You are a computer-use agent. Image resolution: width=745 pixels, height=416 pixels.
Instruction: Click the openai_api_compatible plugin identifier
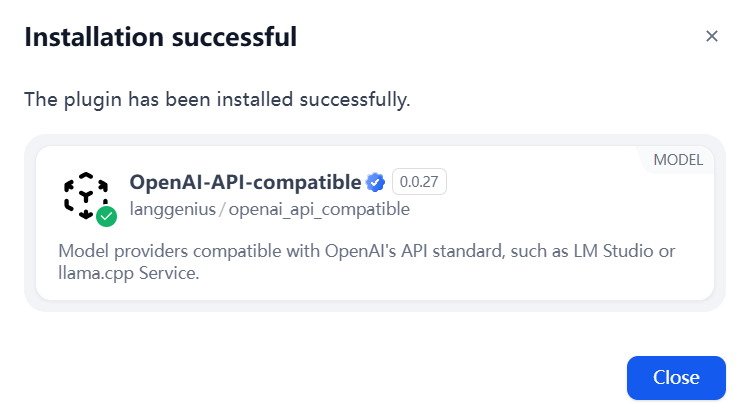point(319,209)
